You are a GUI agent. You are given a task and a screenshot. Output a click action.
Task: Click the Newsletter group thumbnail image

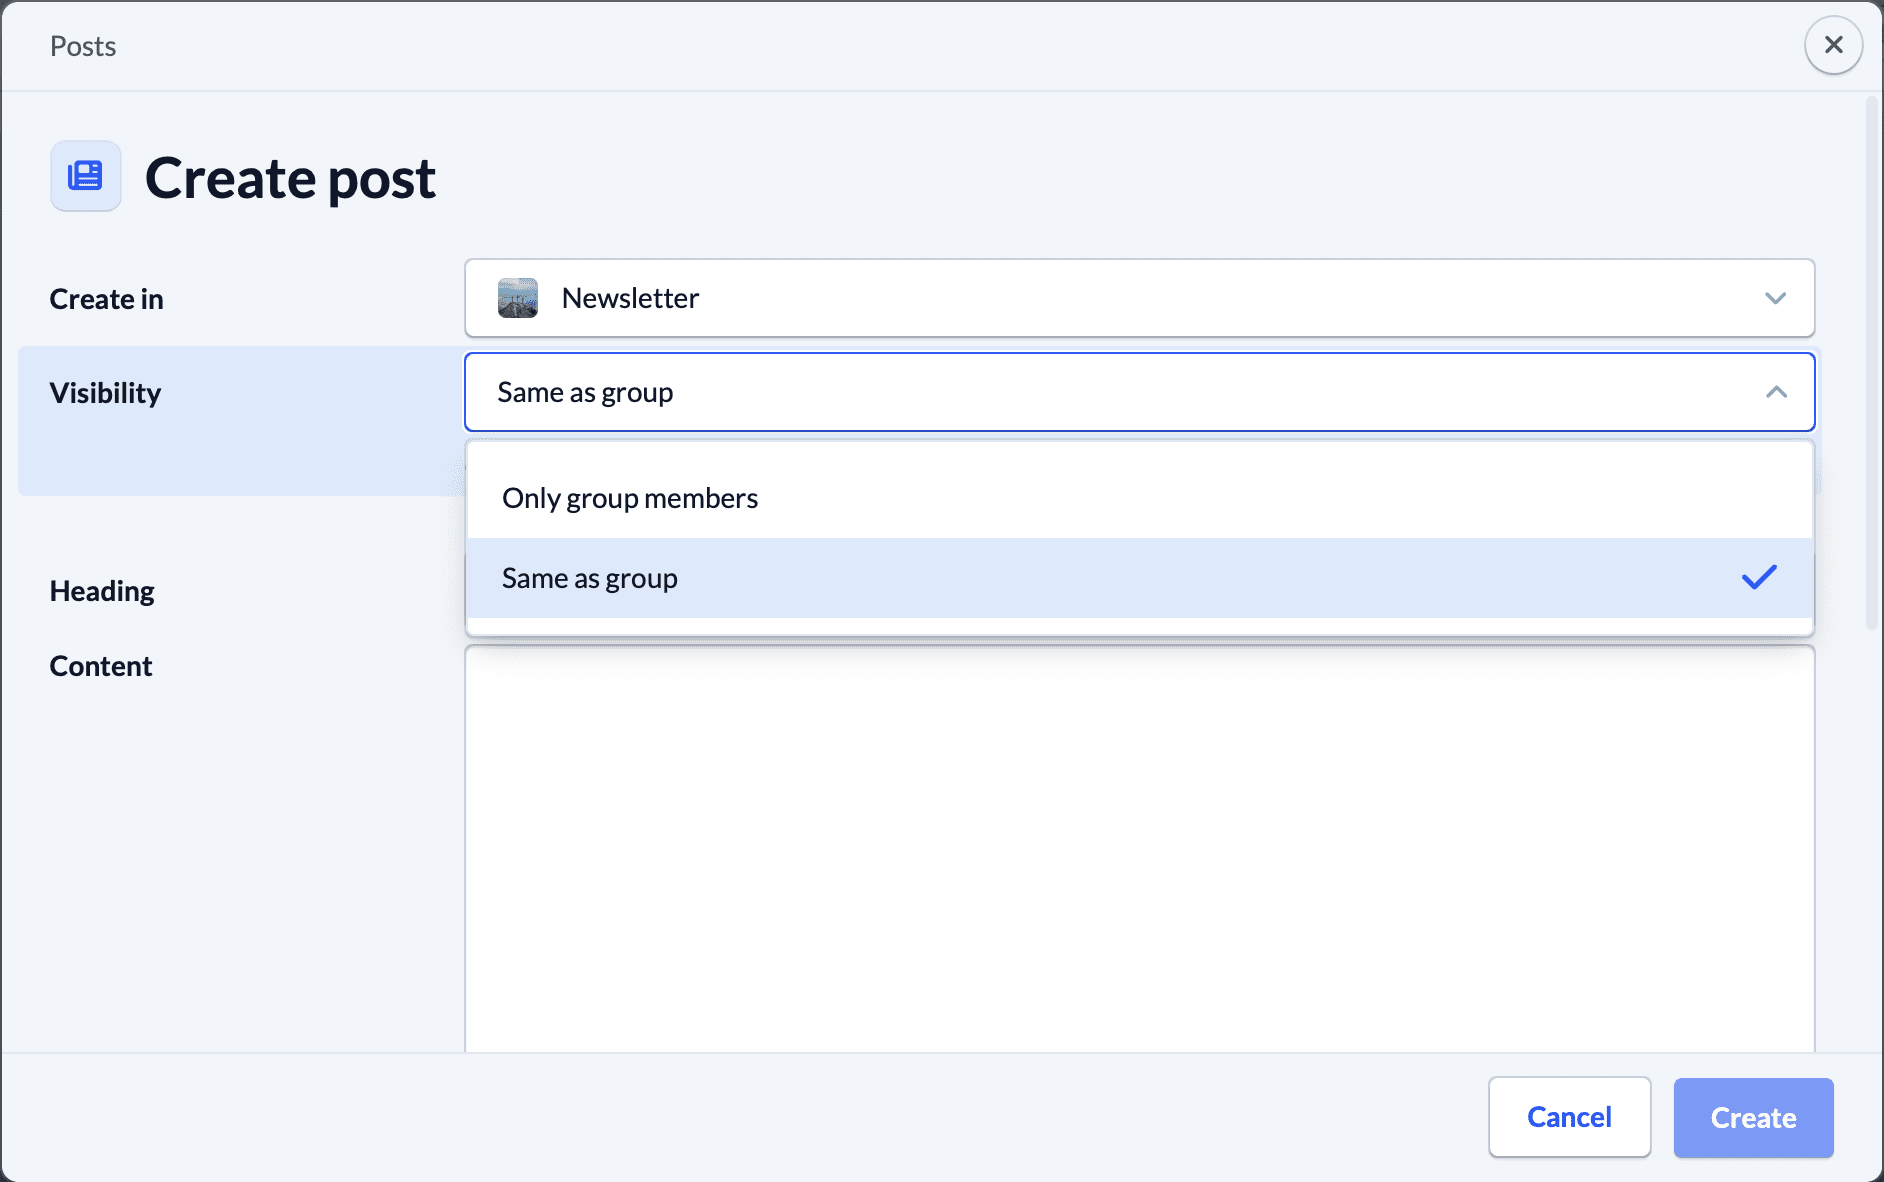518,298
